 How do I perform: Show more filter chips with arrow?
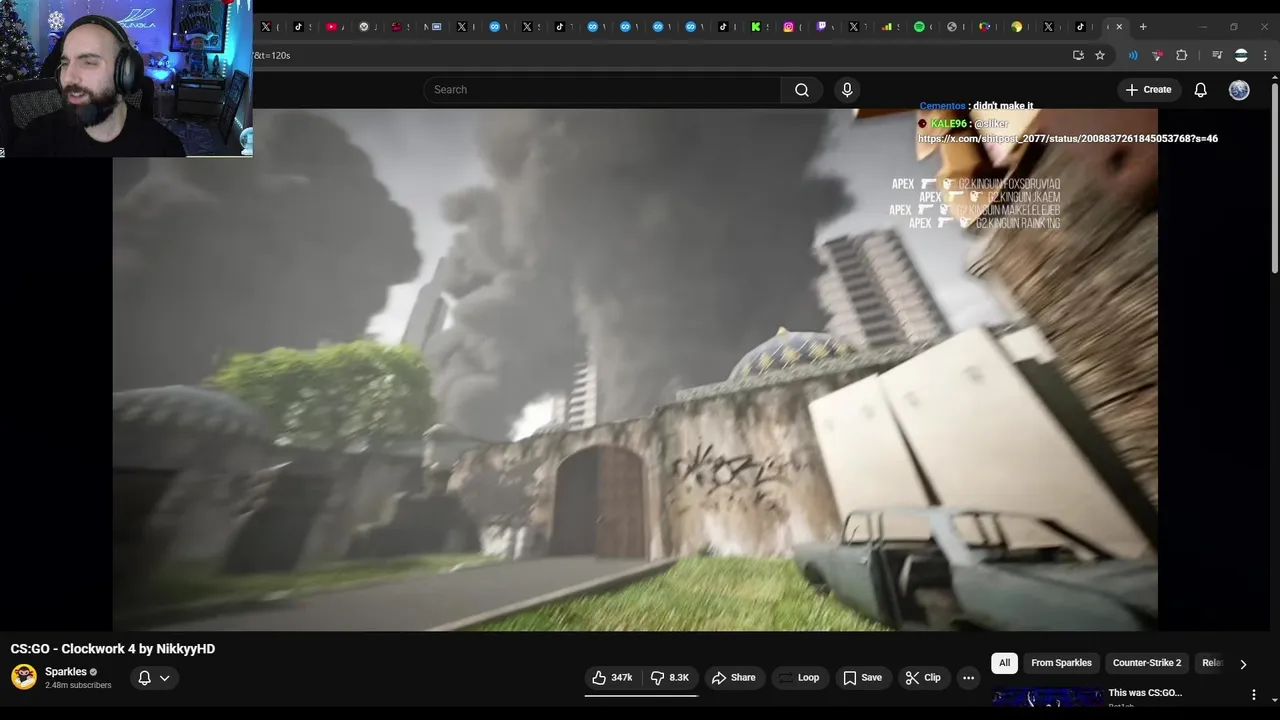pyautogui.click(x=1243, y=664)
